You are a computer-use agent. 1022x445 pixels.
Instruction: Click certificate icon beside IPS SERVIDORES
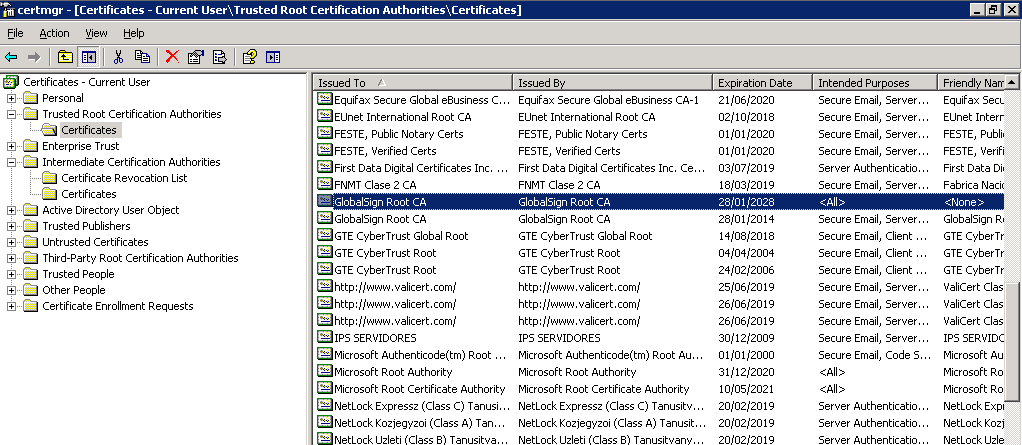tap(325, 337)
